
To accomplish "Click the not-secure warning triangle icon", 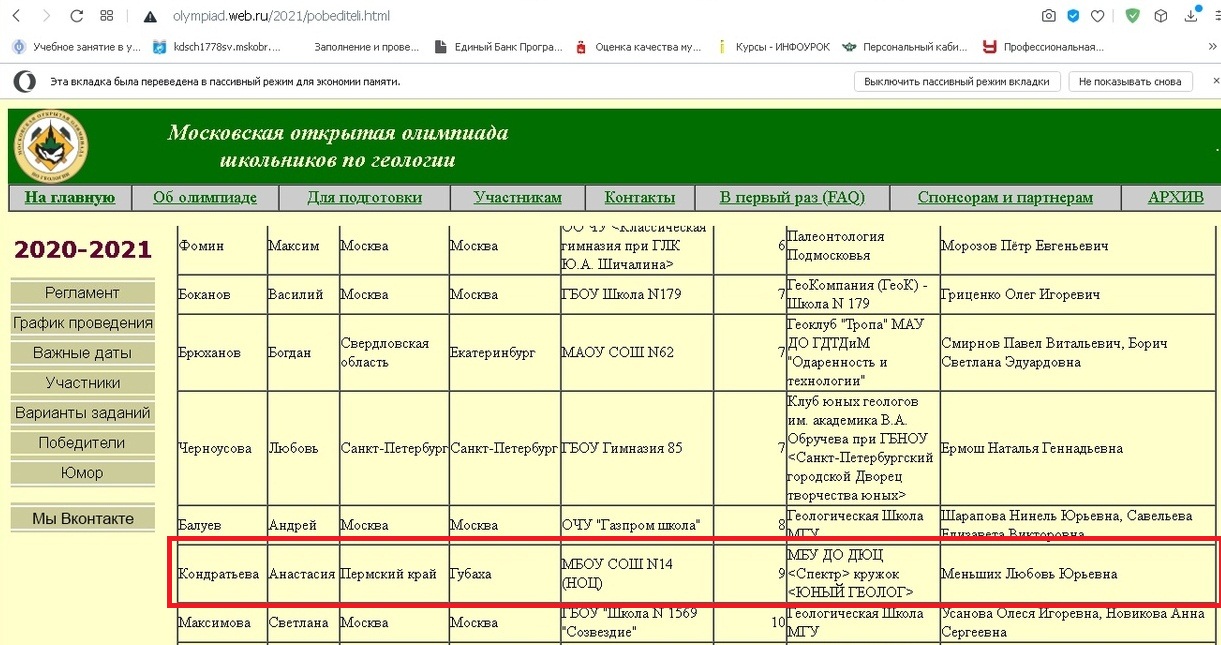I will [150, 17].
